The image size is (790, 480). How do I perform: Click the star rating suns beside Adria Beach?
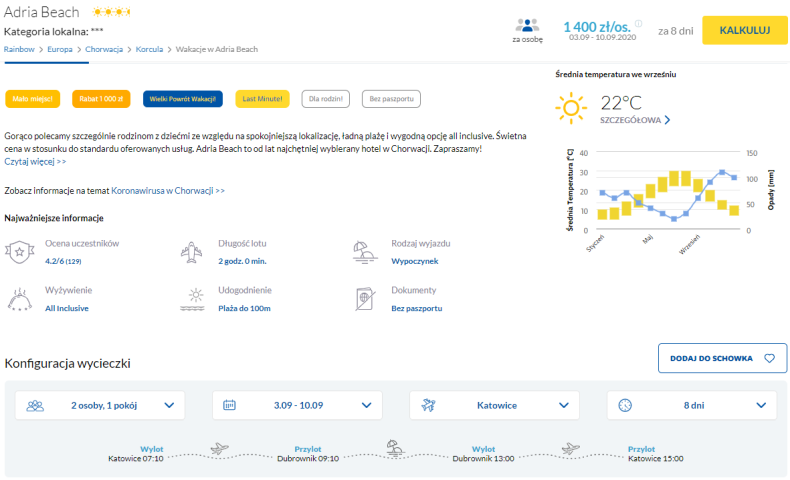(x=111, y=12)
